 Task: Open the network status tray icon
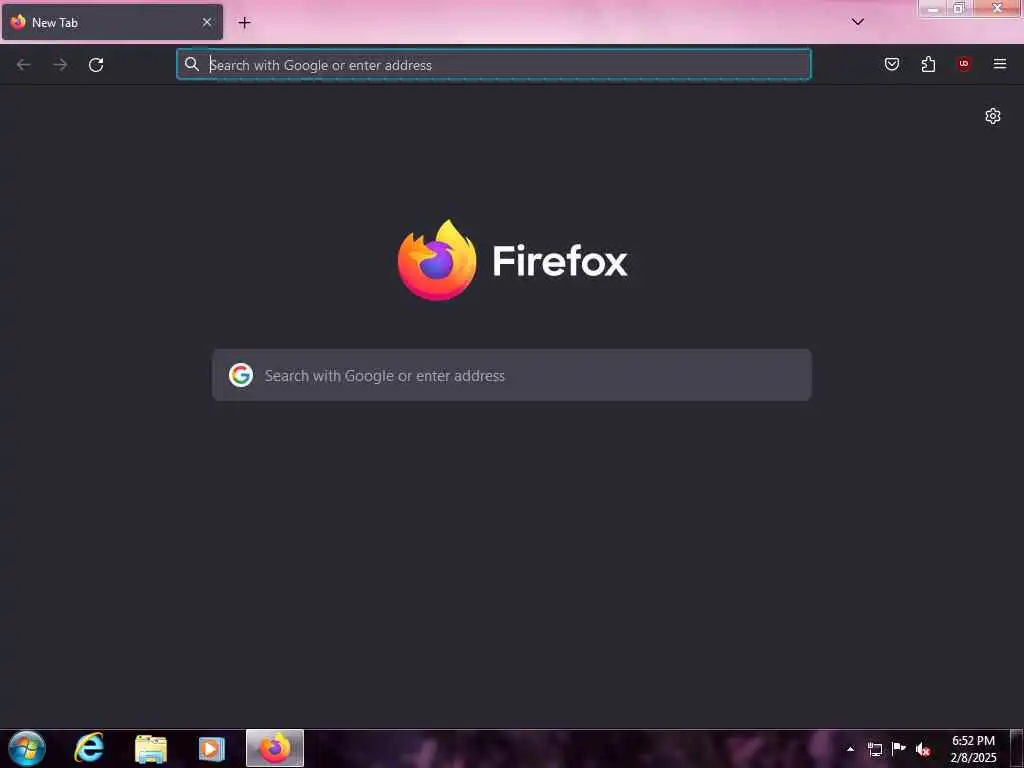pyautogui.click(x=874, y=749)
